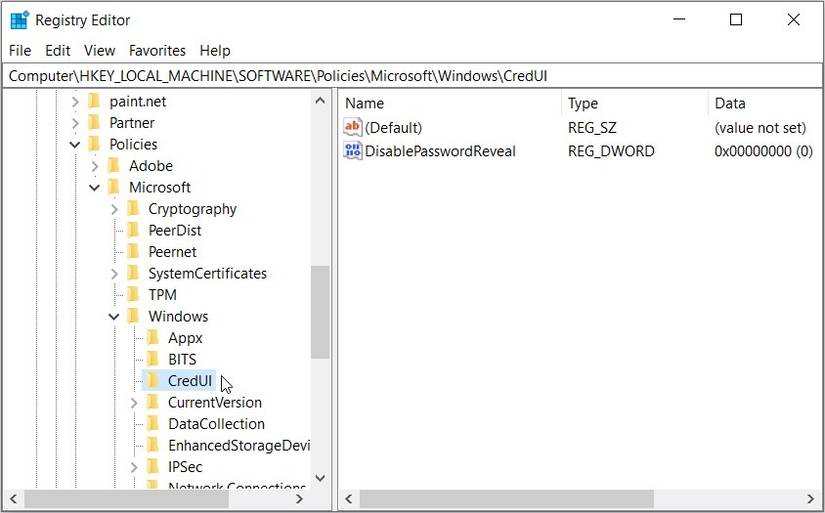
Task: Click the Appx folder icon
Action: tap(153, 338)
